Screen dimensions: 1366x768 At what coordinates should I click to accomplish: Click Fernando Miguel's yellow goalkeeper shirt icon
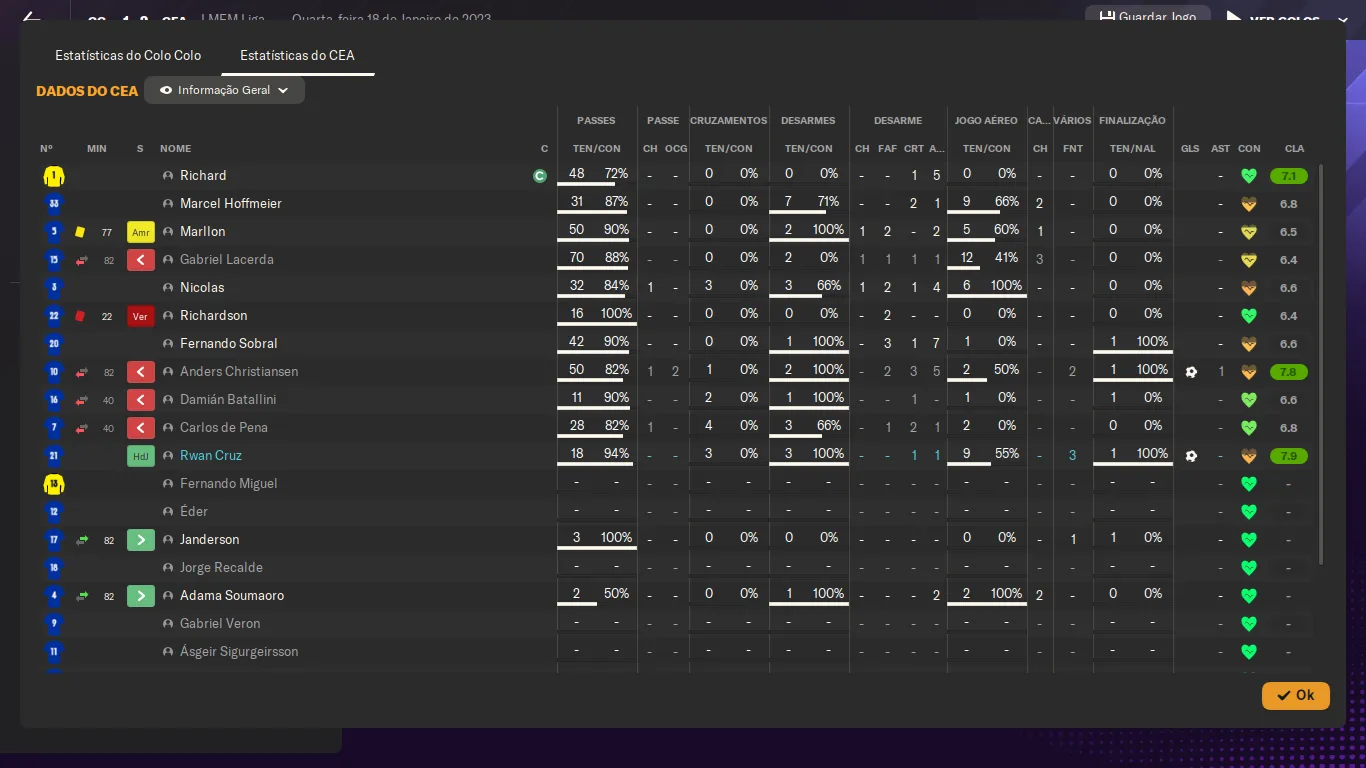coord(54,484)
